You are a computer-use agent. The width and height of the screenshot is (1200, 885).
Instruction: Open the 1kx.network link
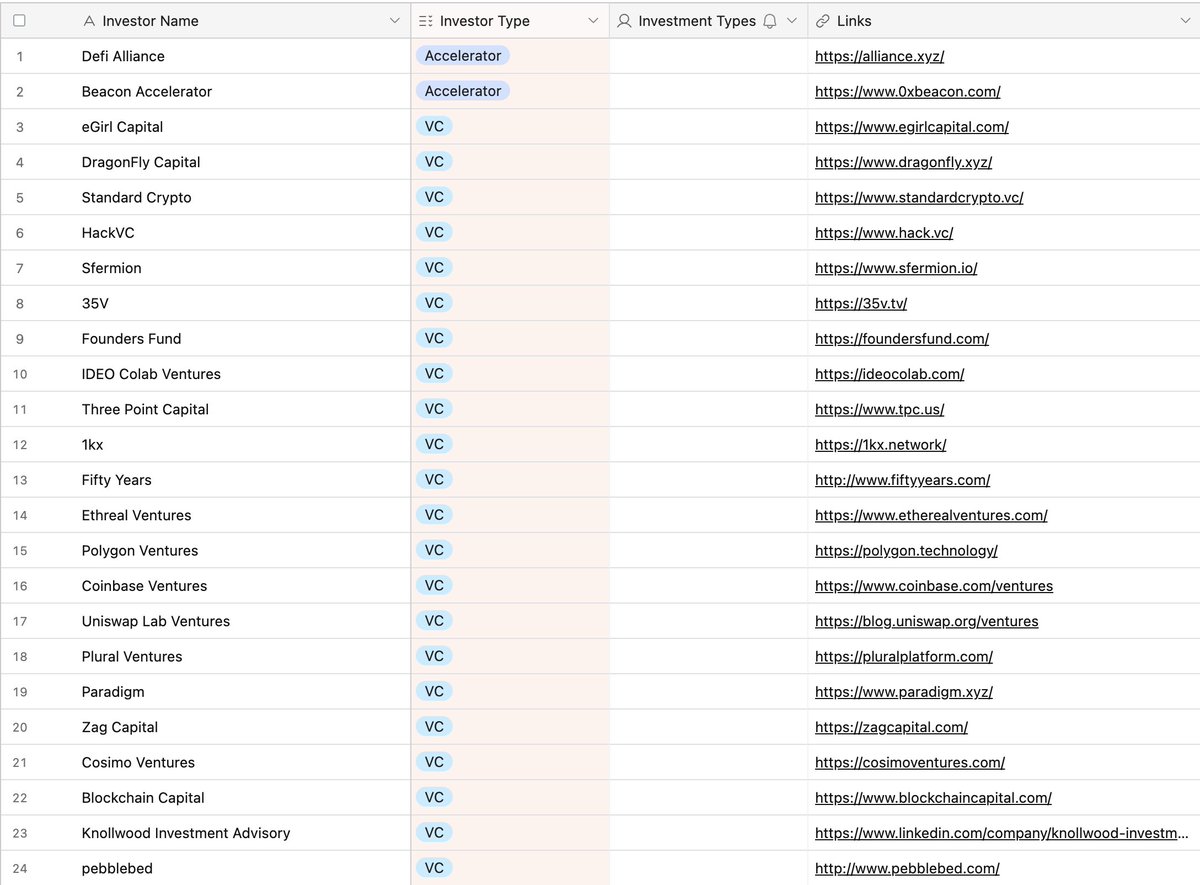tap(881, 445)
